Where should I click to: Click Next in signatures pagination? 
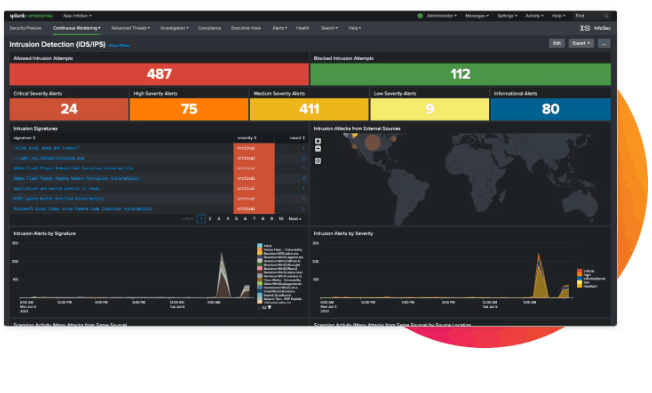295,219
